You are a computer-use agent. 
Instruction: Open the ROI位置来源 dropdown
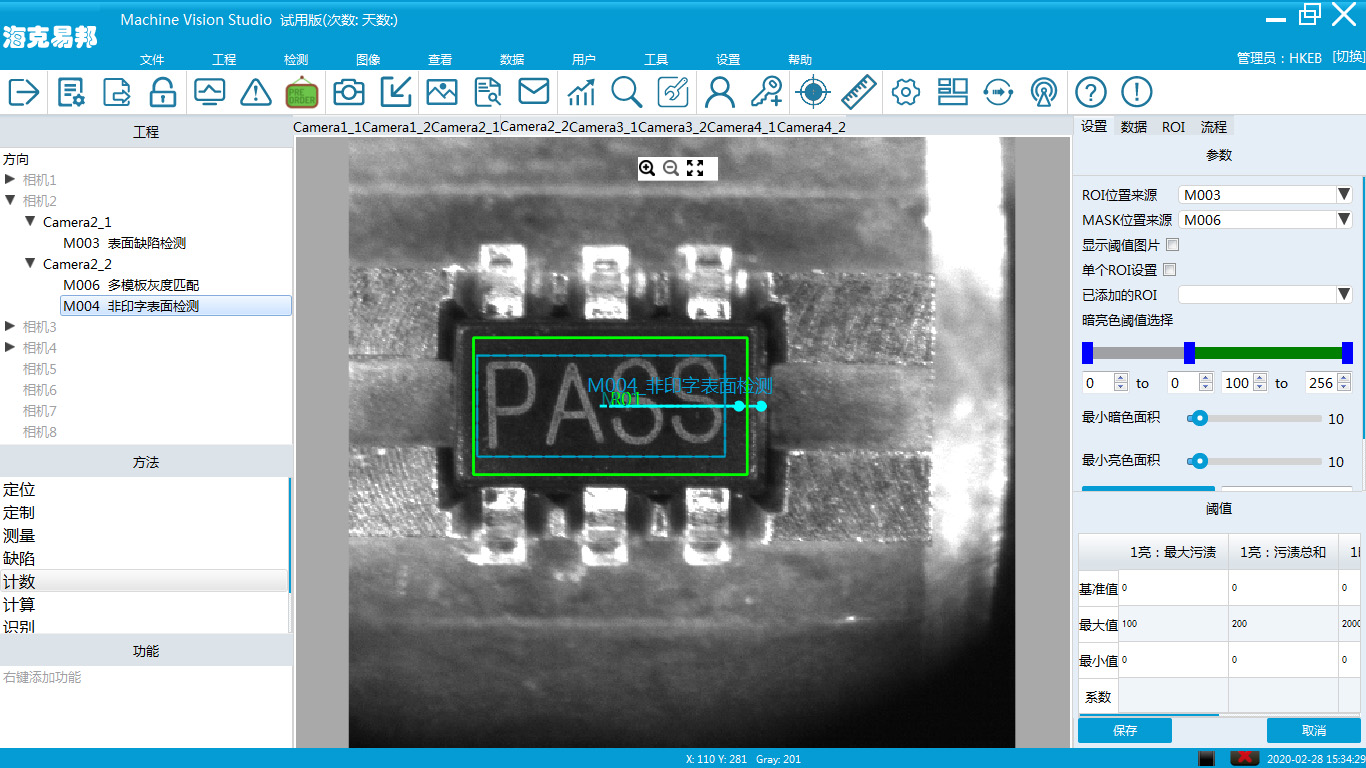[x=1344, y=195]
